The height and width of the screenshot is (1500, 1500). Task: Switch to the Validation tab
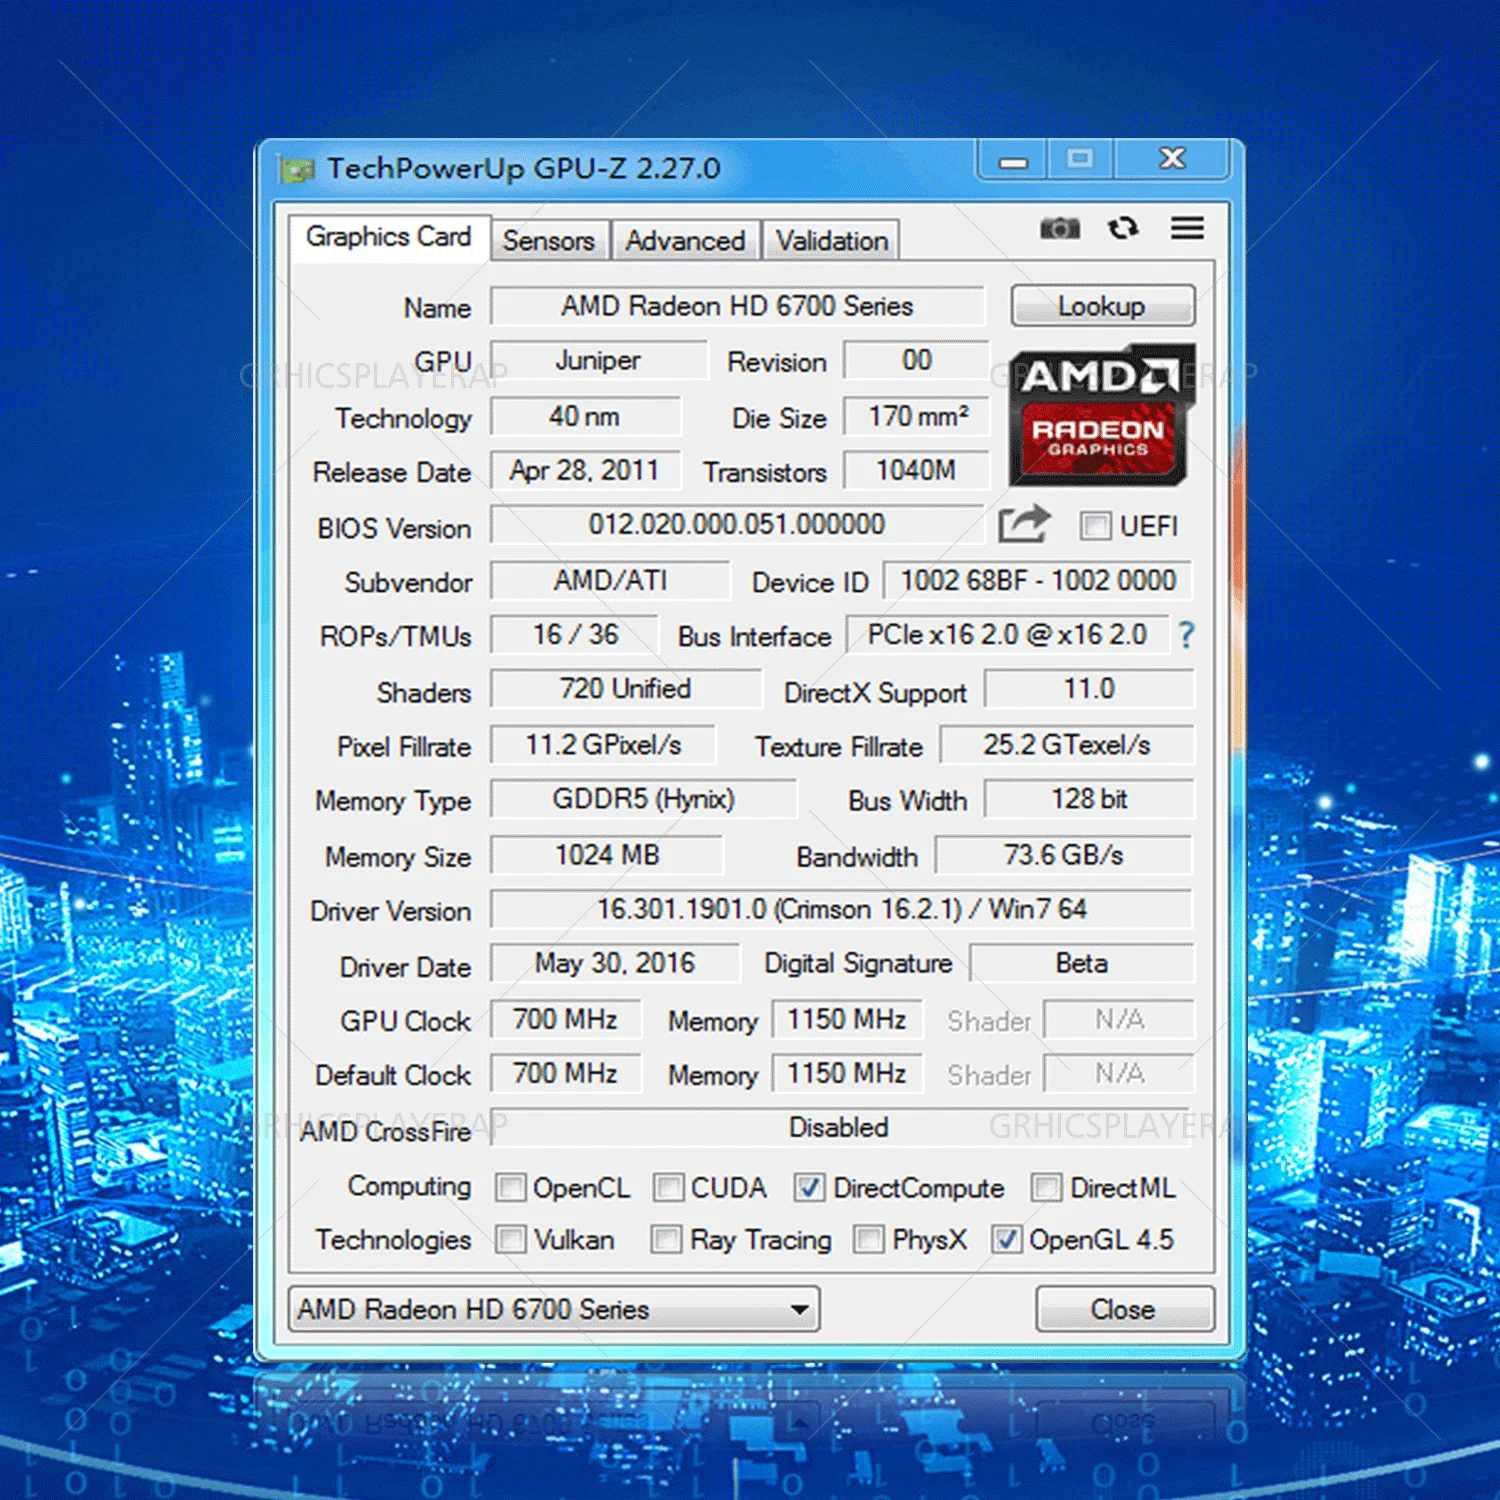[x=831, y=241]
